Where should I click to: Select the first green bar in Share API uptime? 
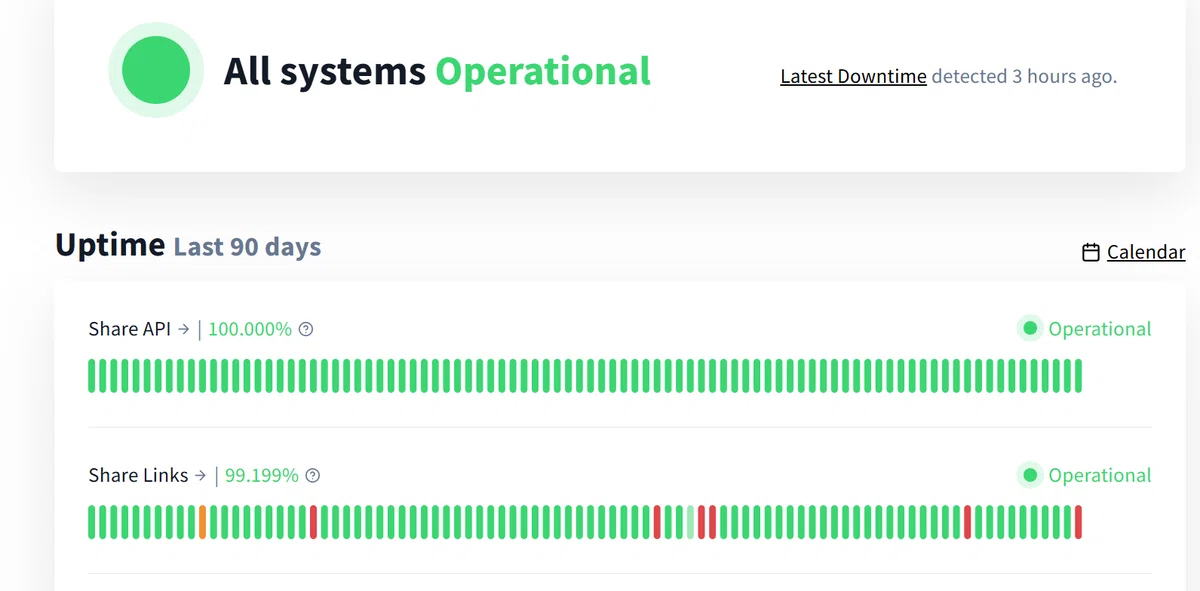[92, 376]
